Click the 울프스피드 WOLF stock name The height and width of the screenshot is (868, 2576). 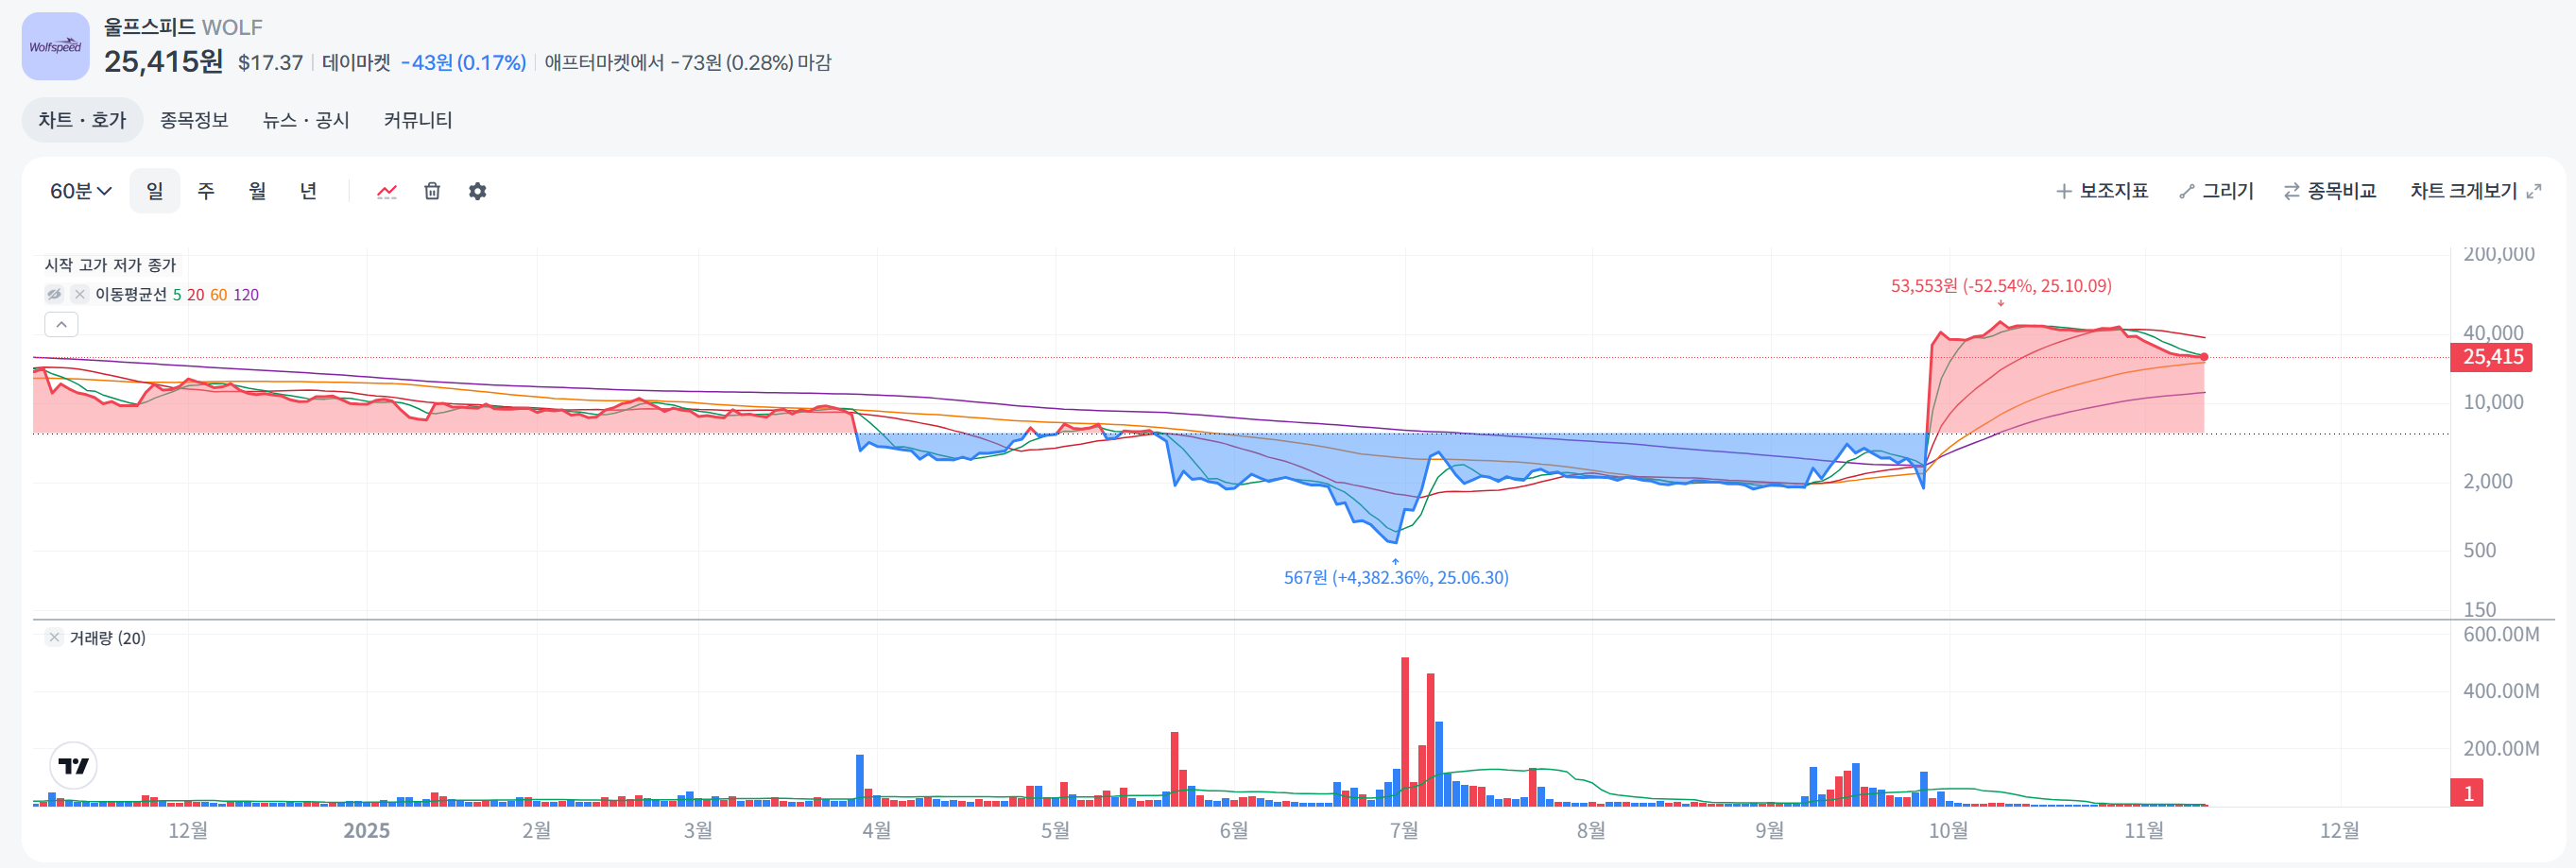(x=183, y=27)
